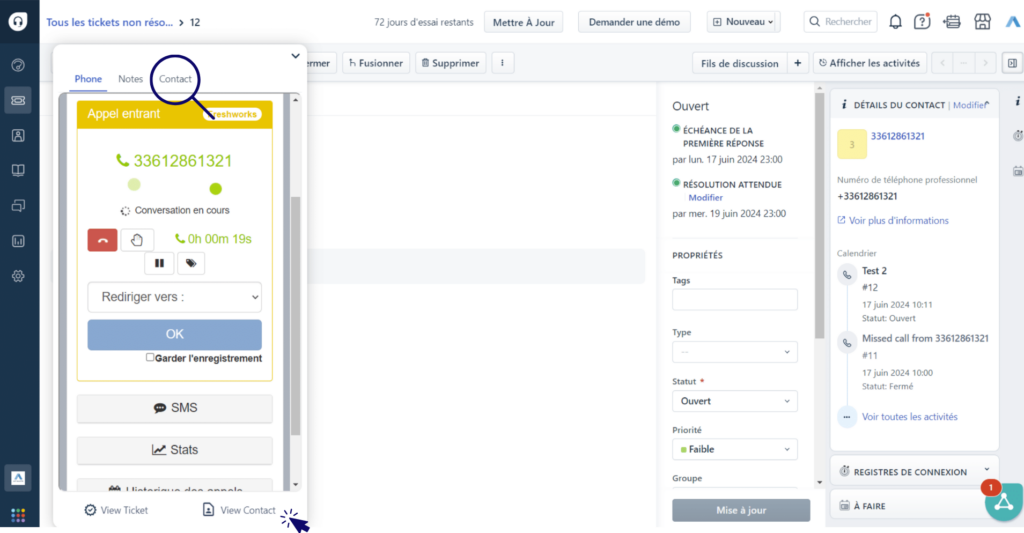Collapse the phone widget chevron

click(x=295, y=56)
